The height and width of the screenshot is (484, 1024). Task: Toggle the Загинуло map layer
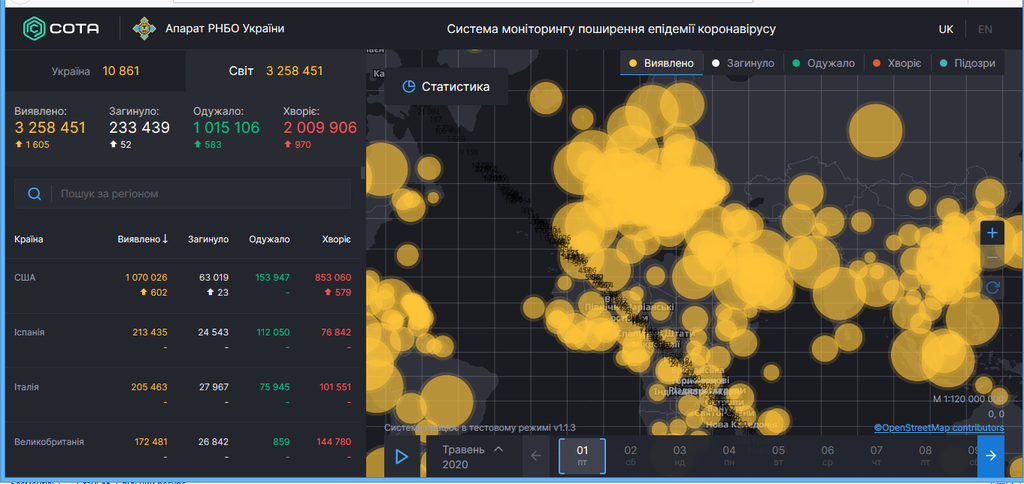point(743,63)
